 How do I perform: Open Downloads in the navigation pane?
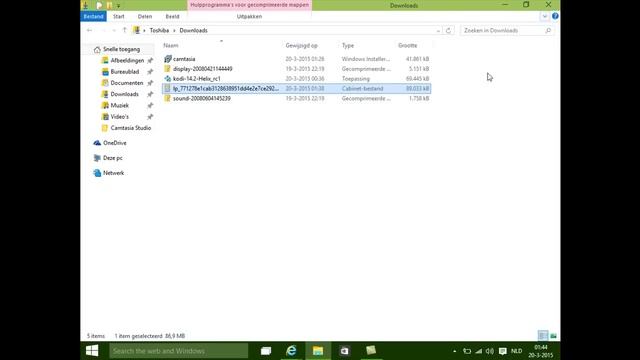click(x=124, y=94)
